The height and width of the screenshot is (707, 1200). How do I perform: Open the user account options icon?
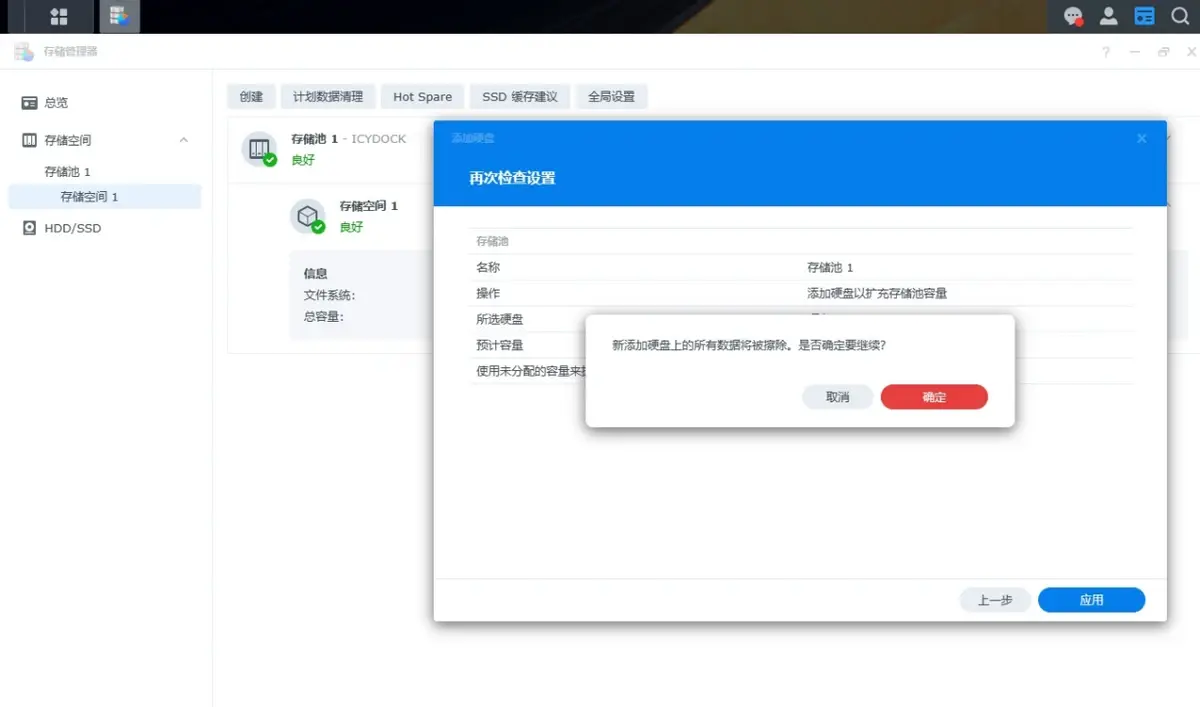pyautogui.click(x=1109, y=16)
